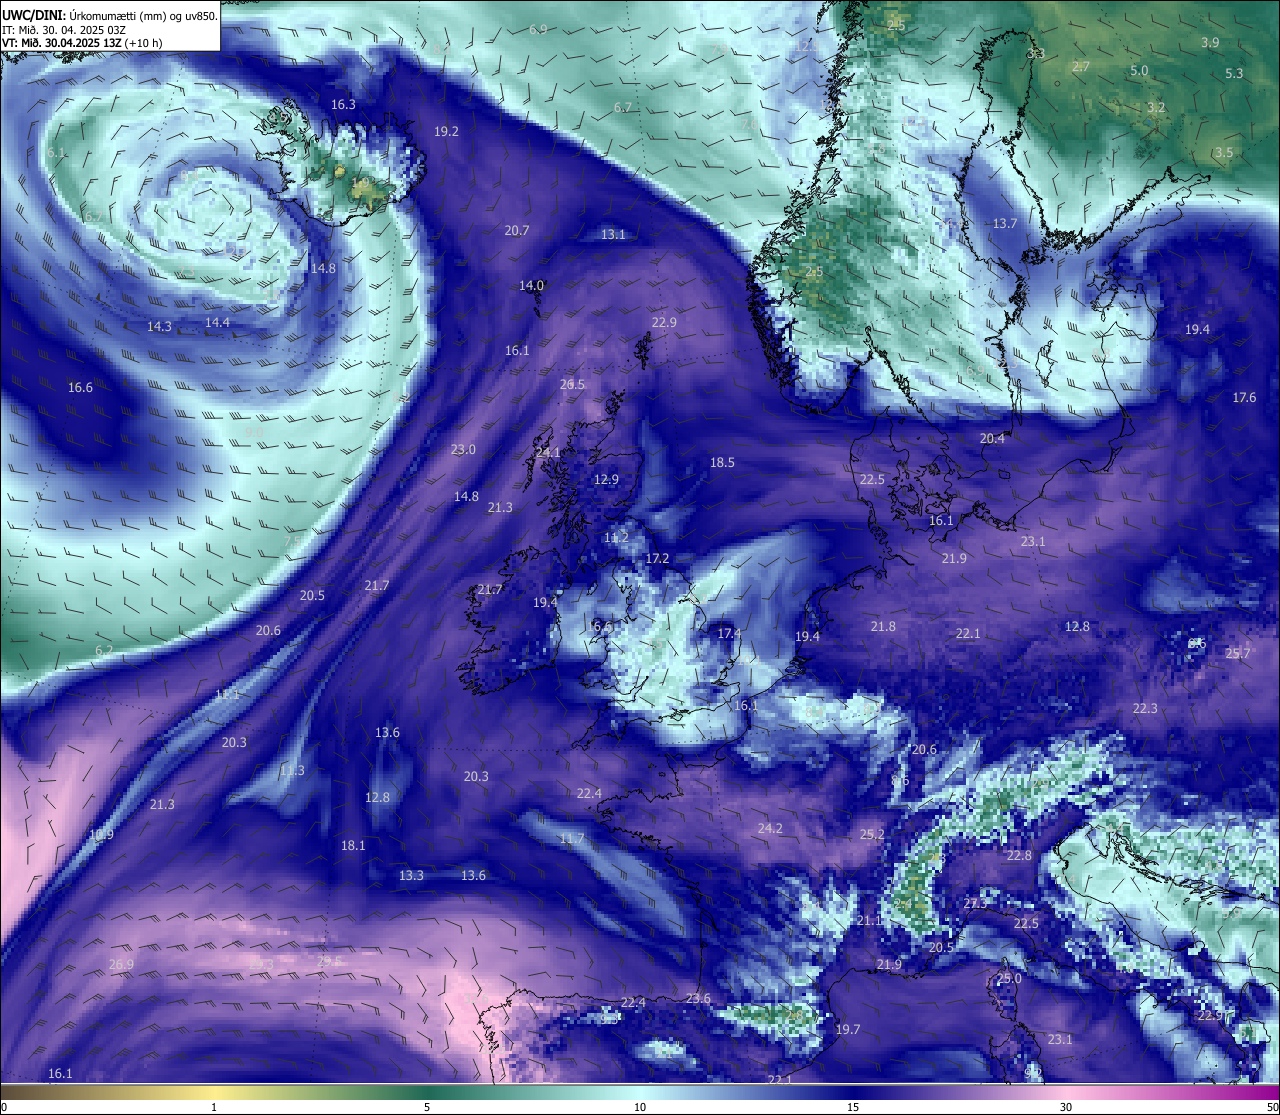Click the 21.8 value over Germany
Viewport: 1280px width, 1115px height.
pyautogui.click(x=883, y=626)
